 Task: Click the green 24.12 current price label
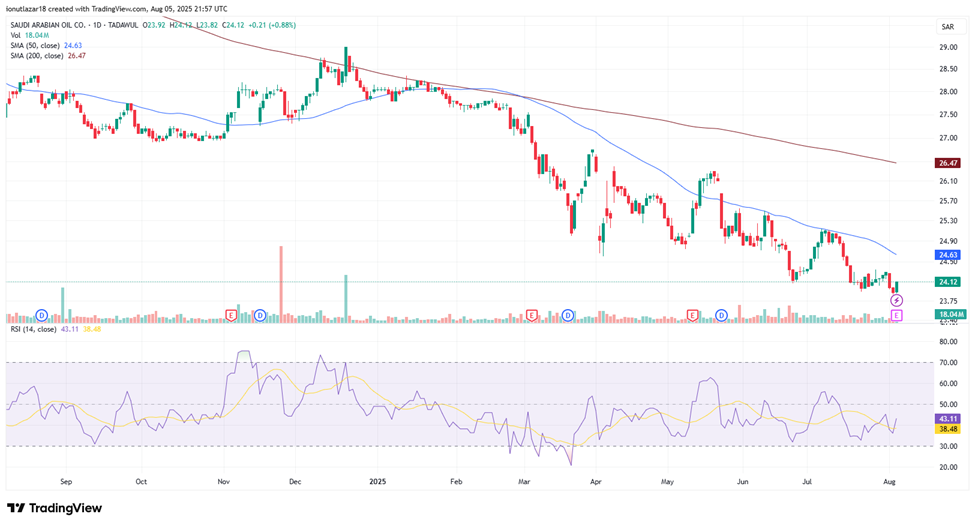[948, 282]
